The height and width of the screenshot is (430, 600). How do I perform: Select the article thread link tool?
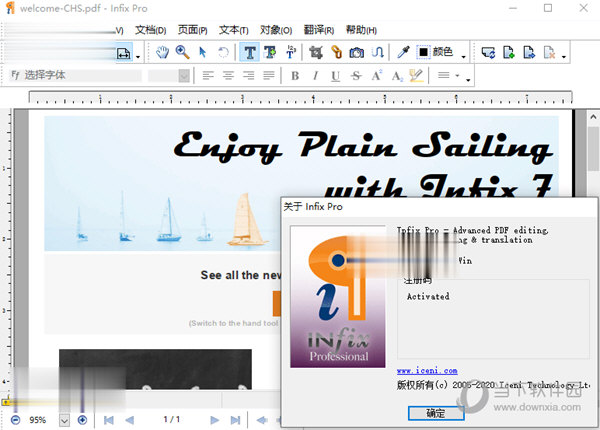coord(378,52)
